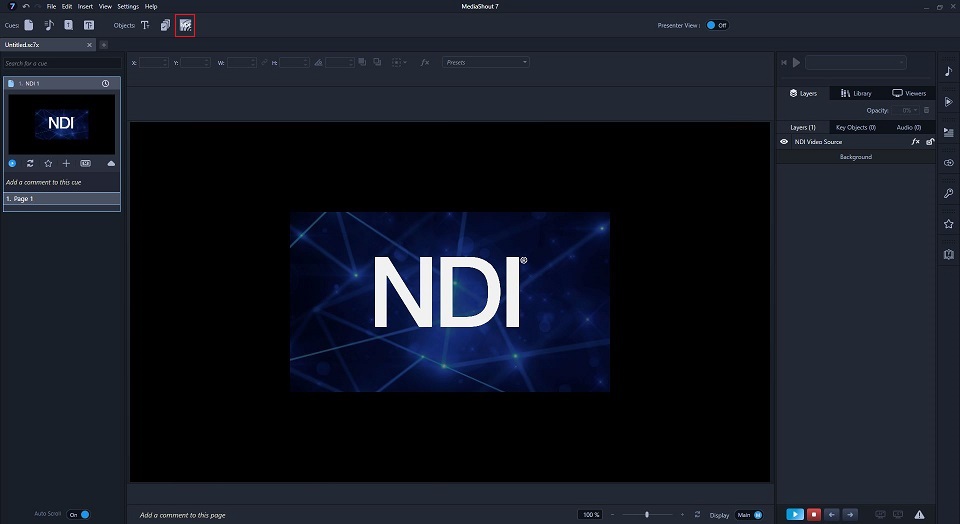Click the zoom in plus button
Screen dimensions: 960x524
click(x=682, y=515)
